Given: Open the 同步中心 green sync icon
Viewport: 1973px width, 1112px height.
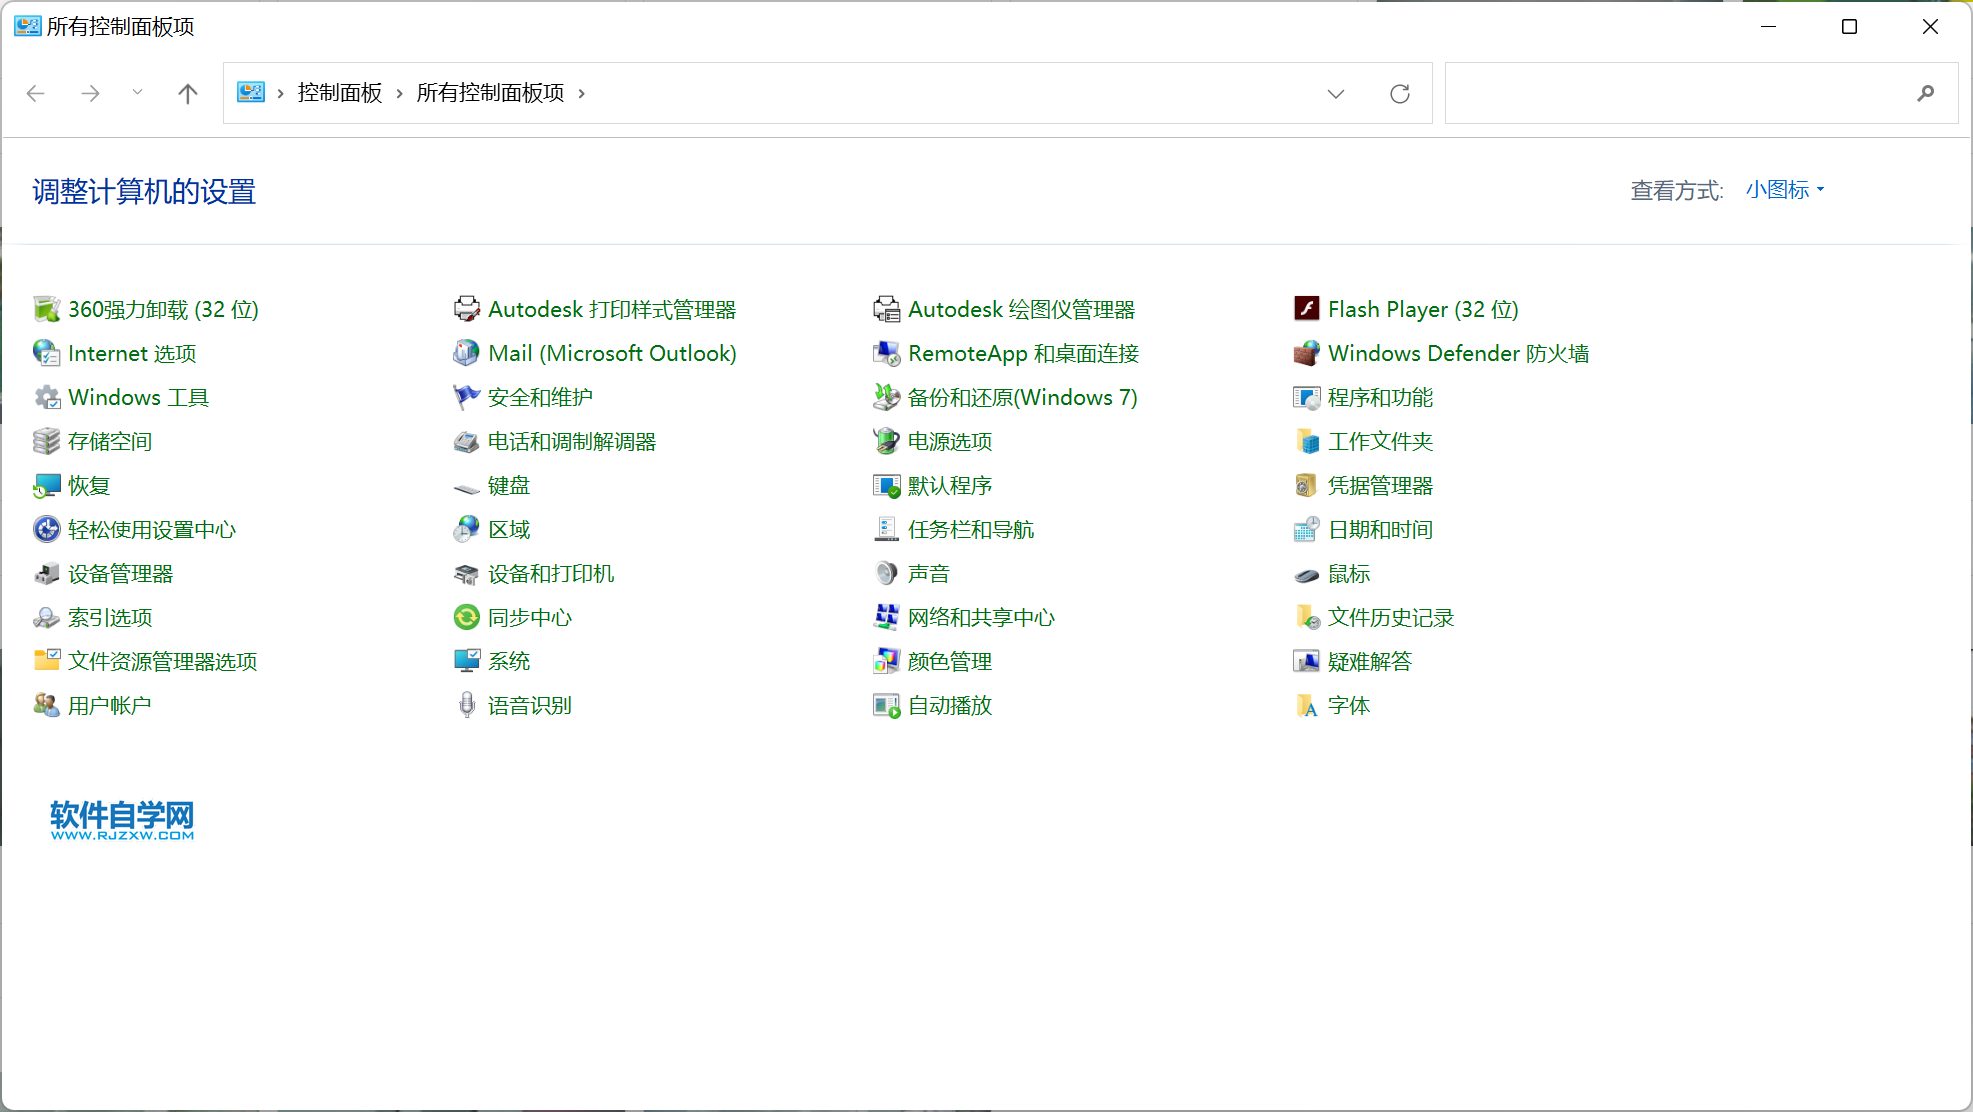Looking at the screenshot, I should [x=466, y=617].
